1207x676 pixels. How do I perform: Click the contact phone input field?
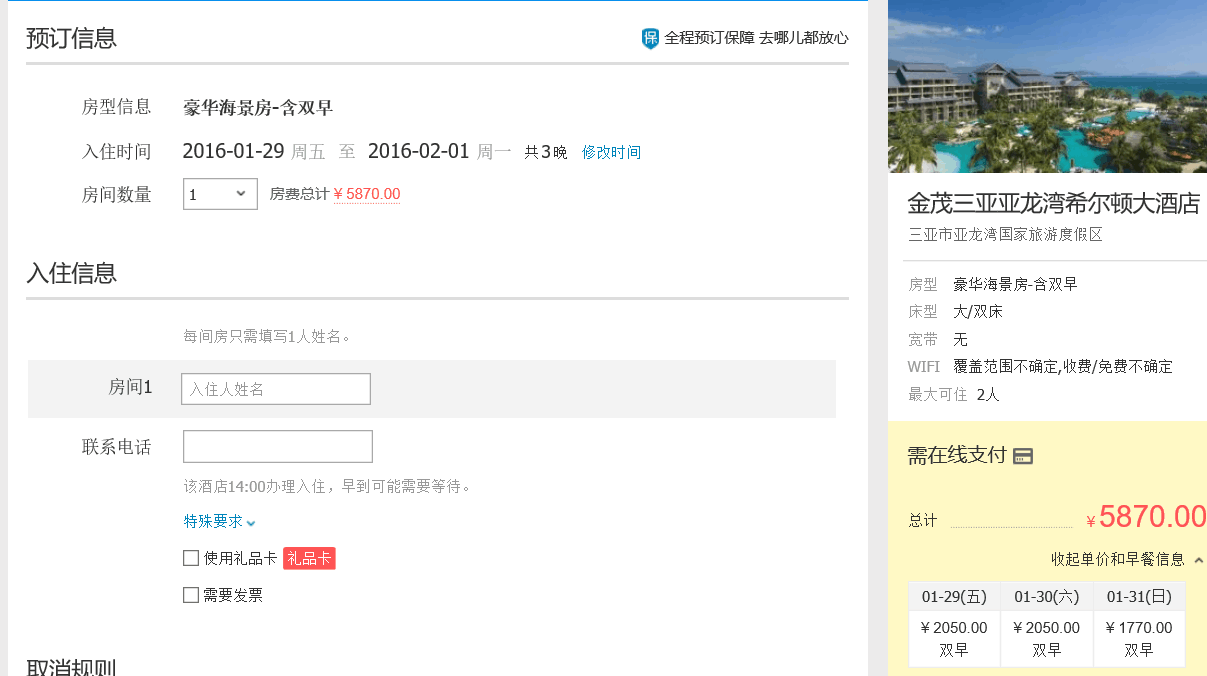pos(278,446)
